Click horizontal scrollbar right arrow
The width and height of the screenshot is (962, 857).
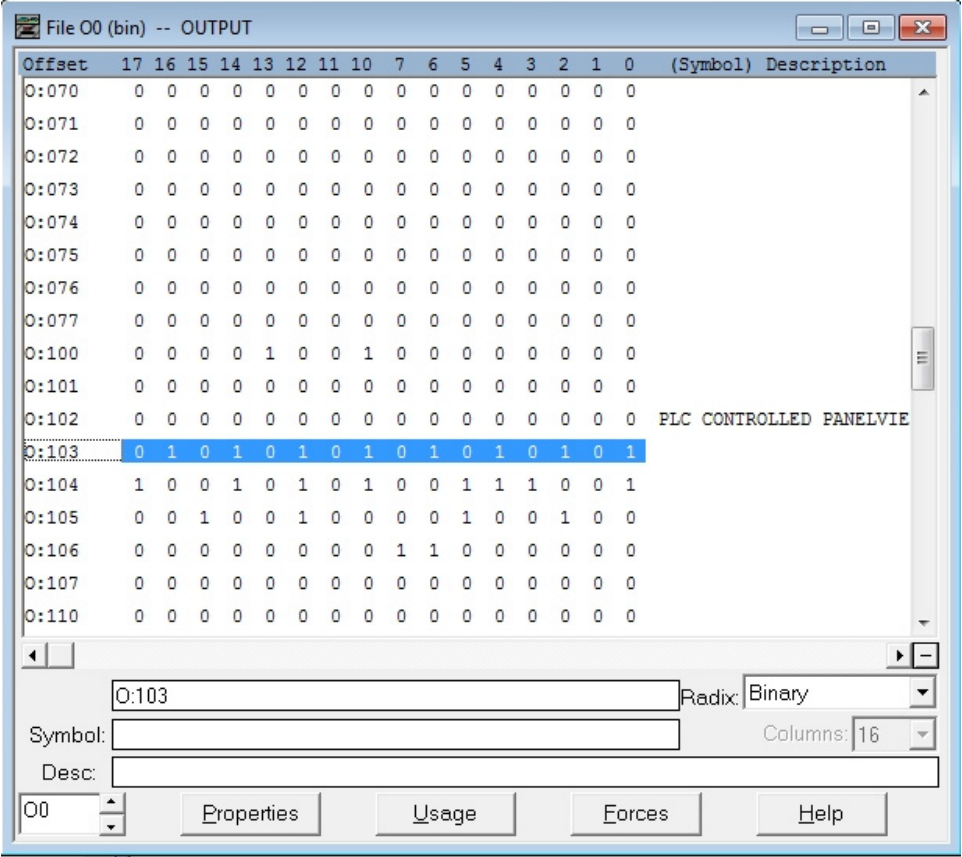click(x=899, y=655)
